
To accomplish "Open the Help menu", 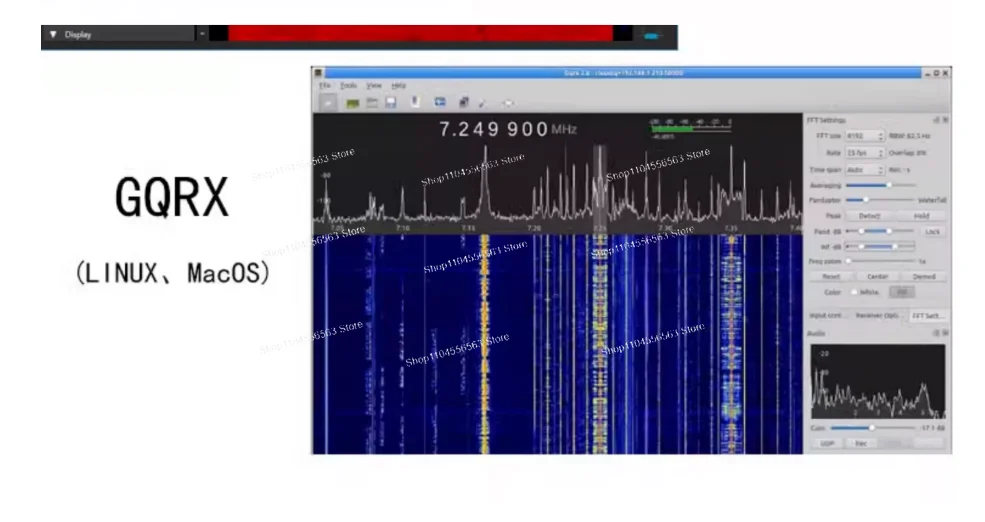I will click(398, 85).
